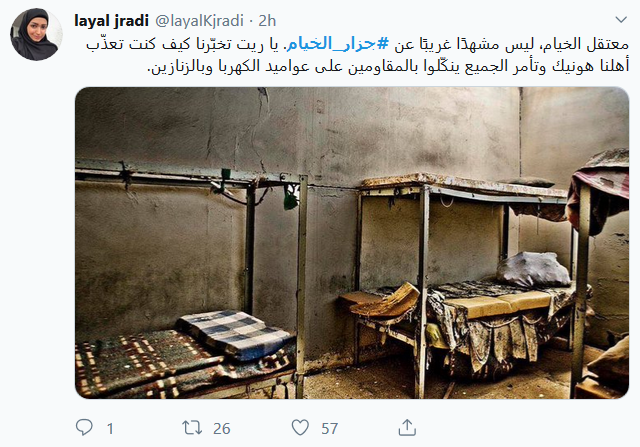Screen dimensions: 640x447
Task: Click the display name layal jradi
Action: pyautogui.click(x=111, y=20)
